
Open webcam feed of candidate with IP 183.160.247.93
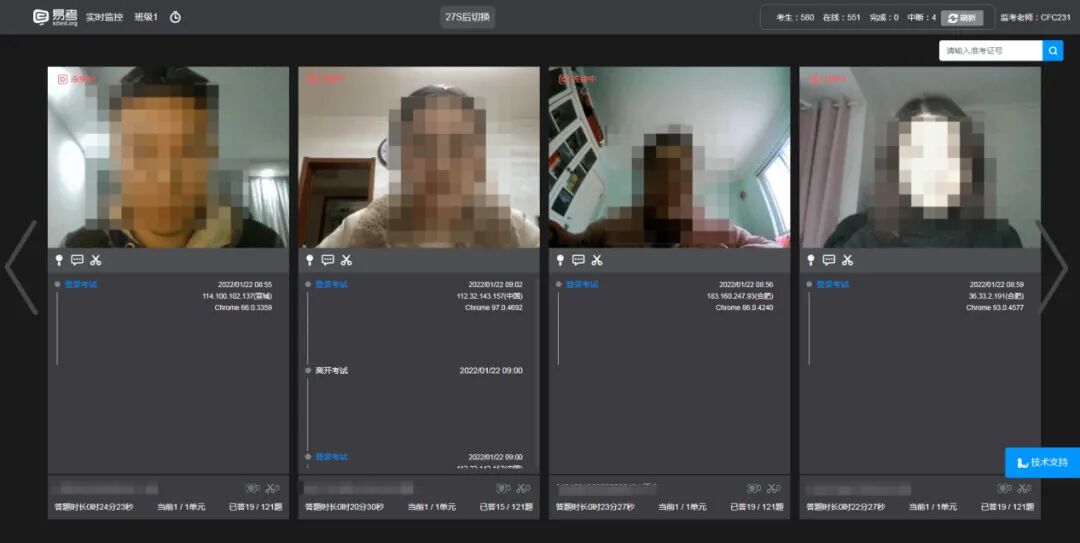tap(669, 157)
